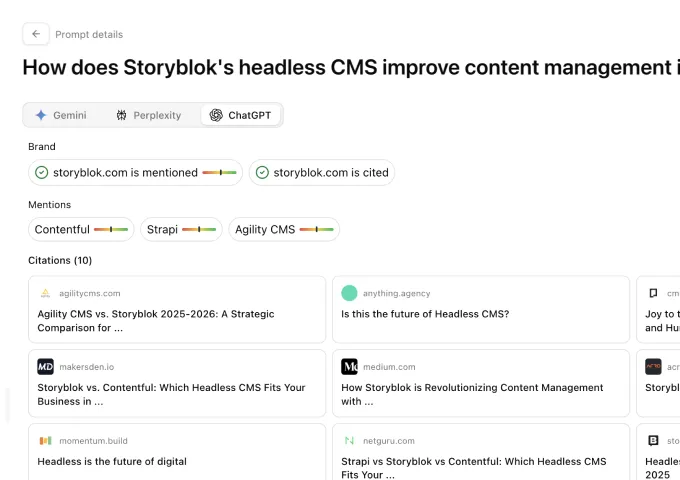Click the ChatGPT logo icon
Image resolution: width=680 pixels, height=480 pixels.
[x=216, y=115]
